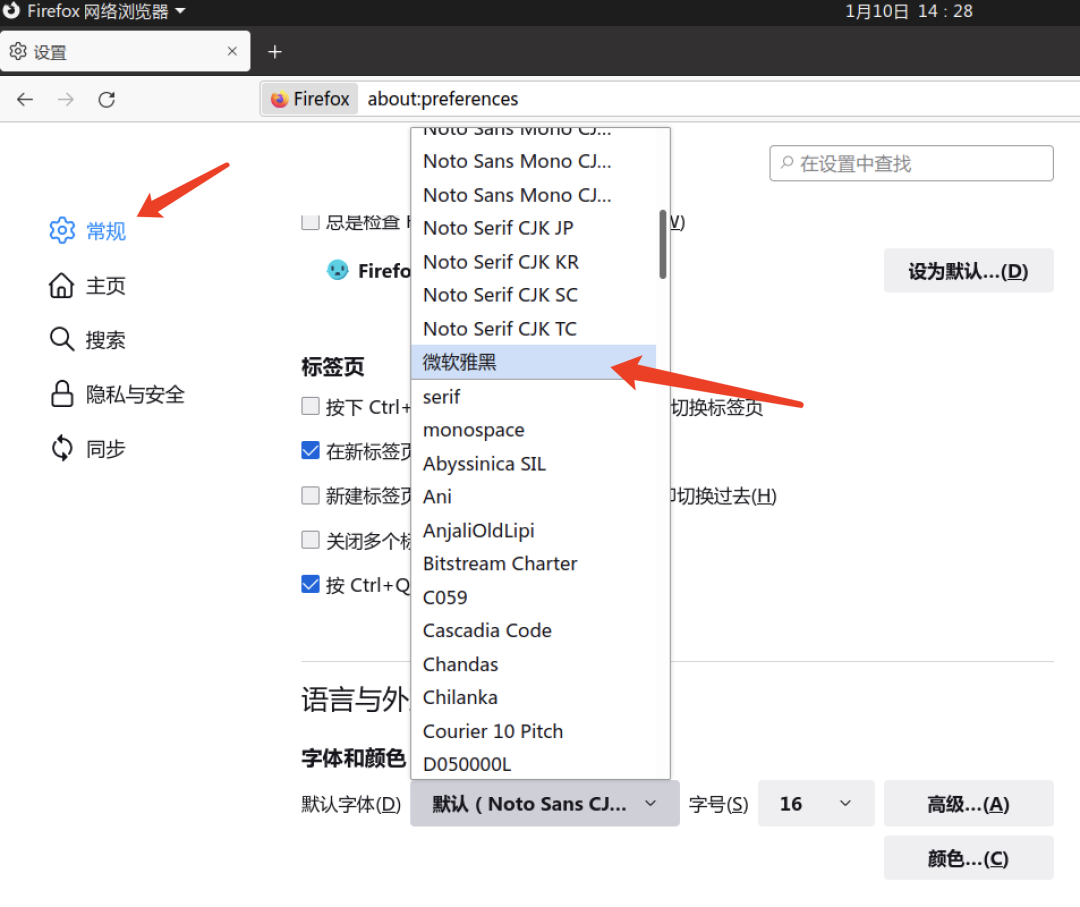Toggle the 按下 Ctrl+ tab cycling checkbox
Screen dimensions: 1080x907
[311, 406]
